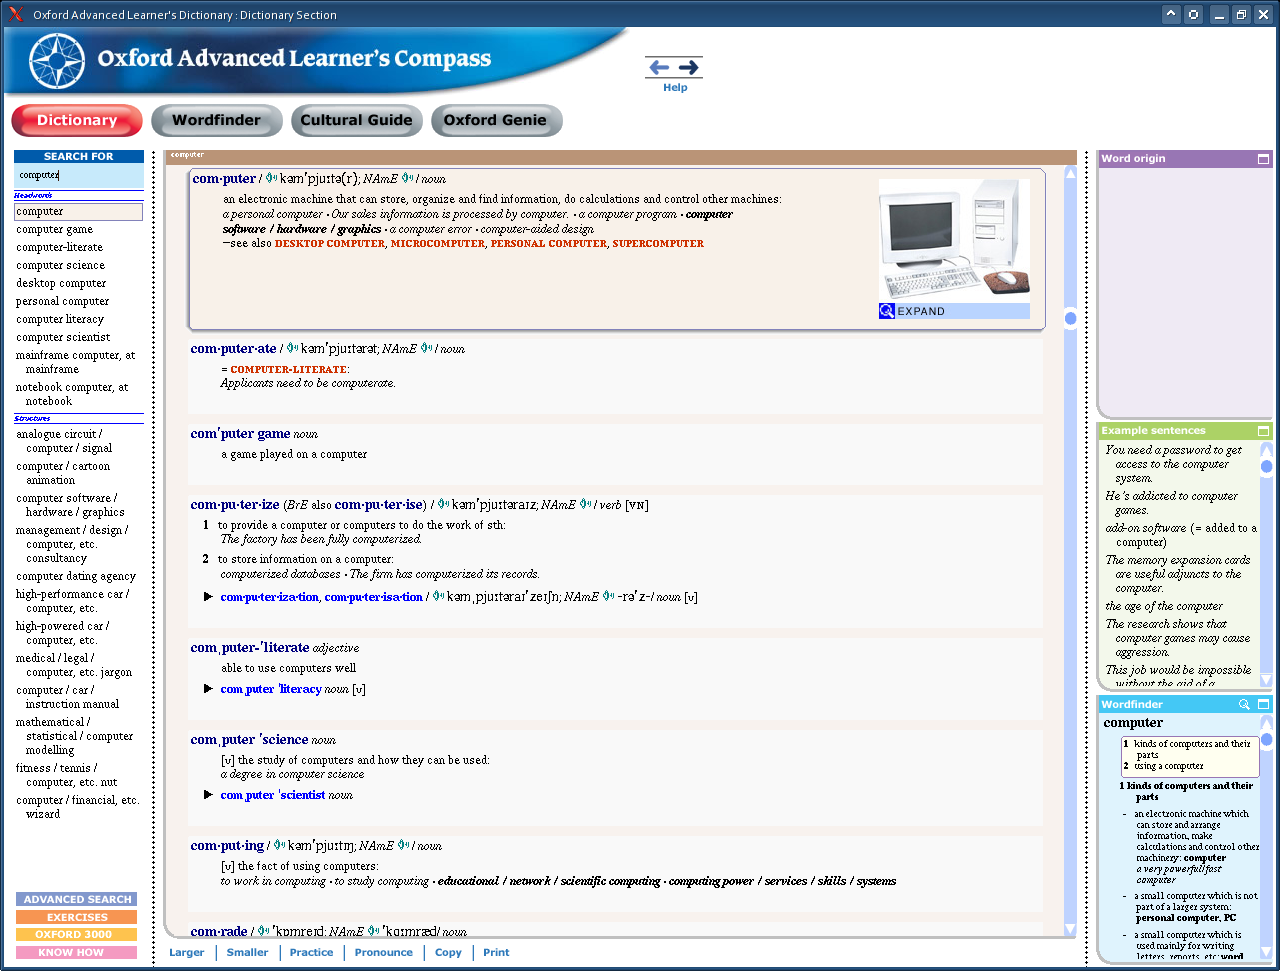Image resolution: width=1280 pixels, height=971 pixels.
Task: Click the main entry scrollbar thumb
Action: (x=1070, y=319)
